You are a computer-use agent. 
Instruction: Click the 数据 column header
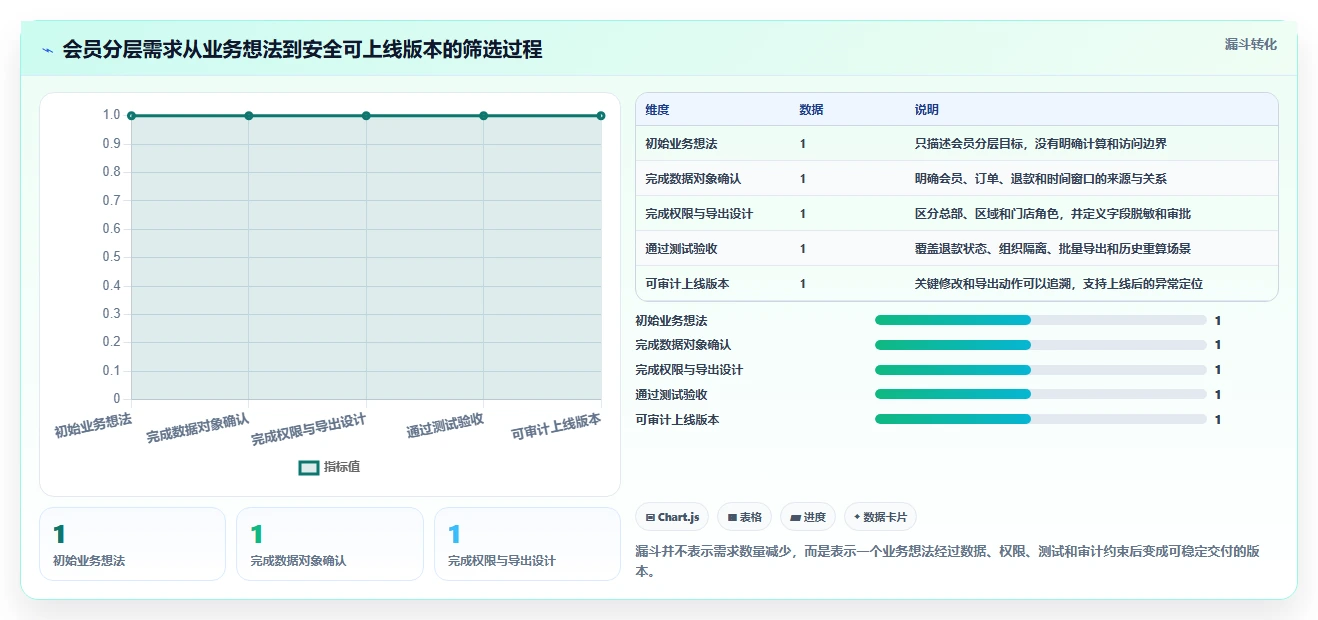[x=811, y=110]
